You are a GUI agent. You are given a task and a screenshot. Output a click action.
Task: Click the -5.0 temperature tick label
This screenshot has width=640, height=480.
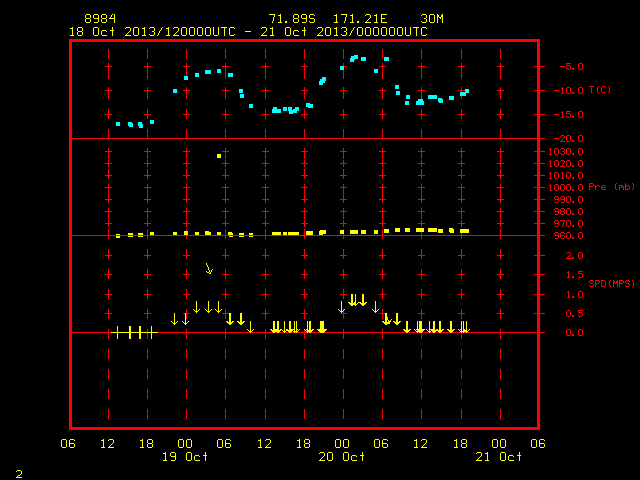point(571,67)
